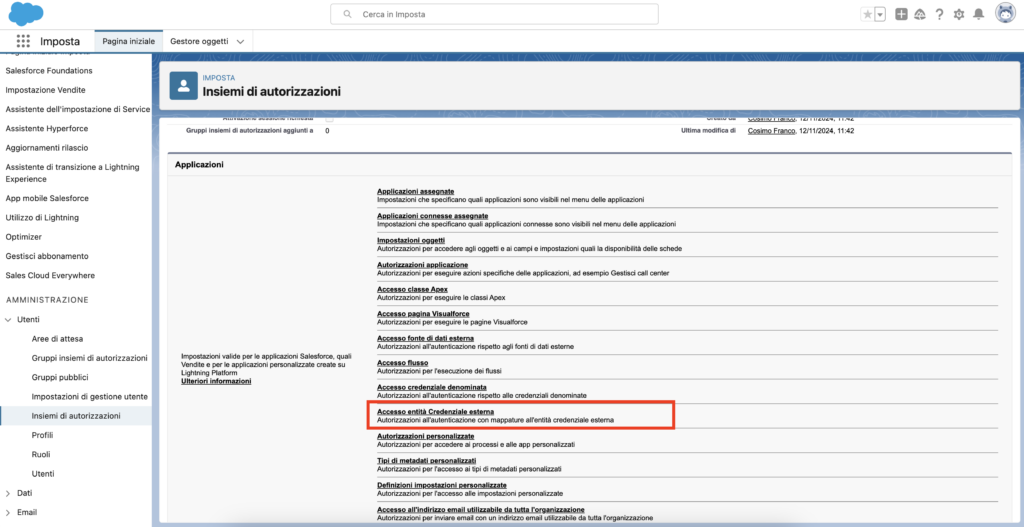Open the setup gear menu
The width and height of the screenshot is (1024, 527).
pos(959,14)
